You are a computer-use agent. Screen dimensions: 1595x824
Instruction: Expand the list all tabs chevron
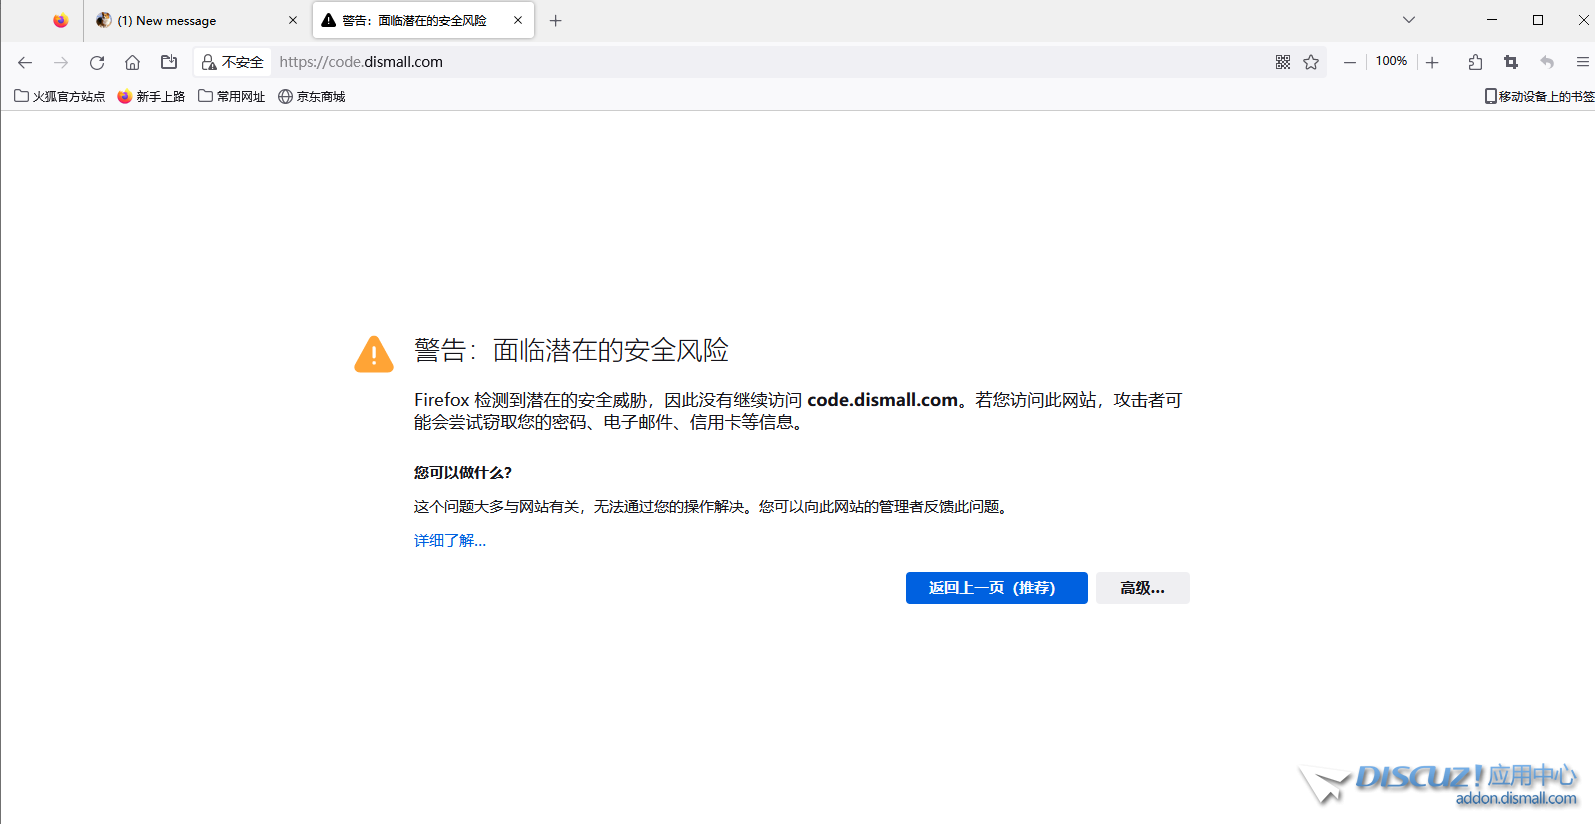tap(1409, 20)
